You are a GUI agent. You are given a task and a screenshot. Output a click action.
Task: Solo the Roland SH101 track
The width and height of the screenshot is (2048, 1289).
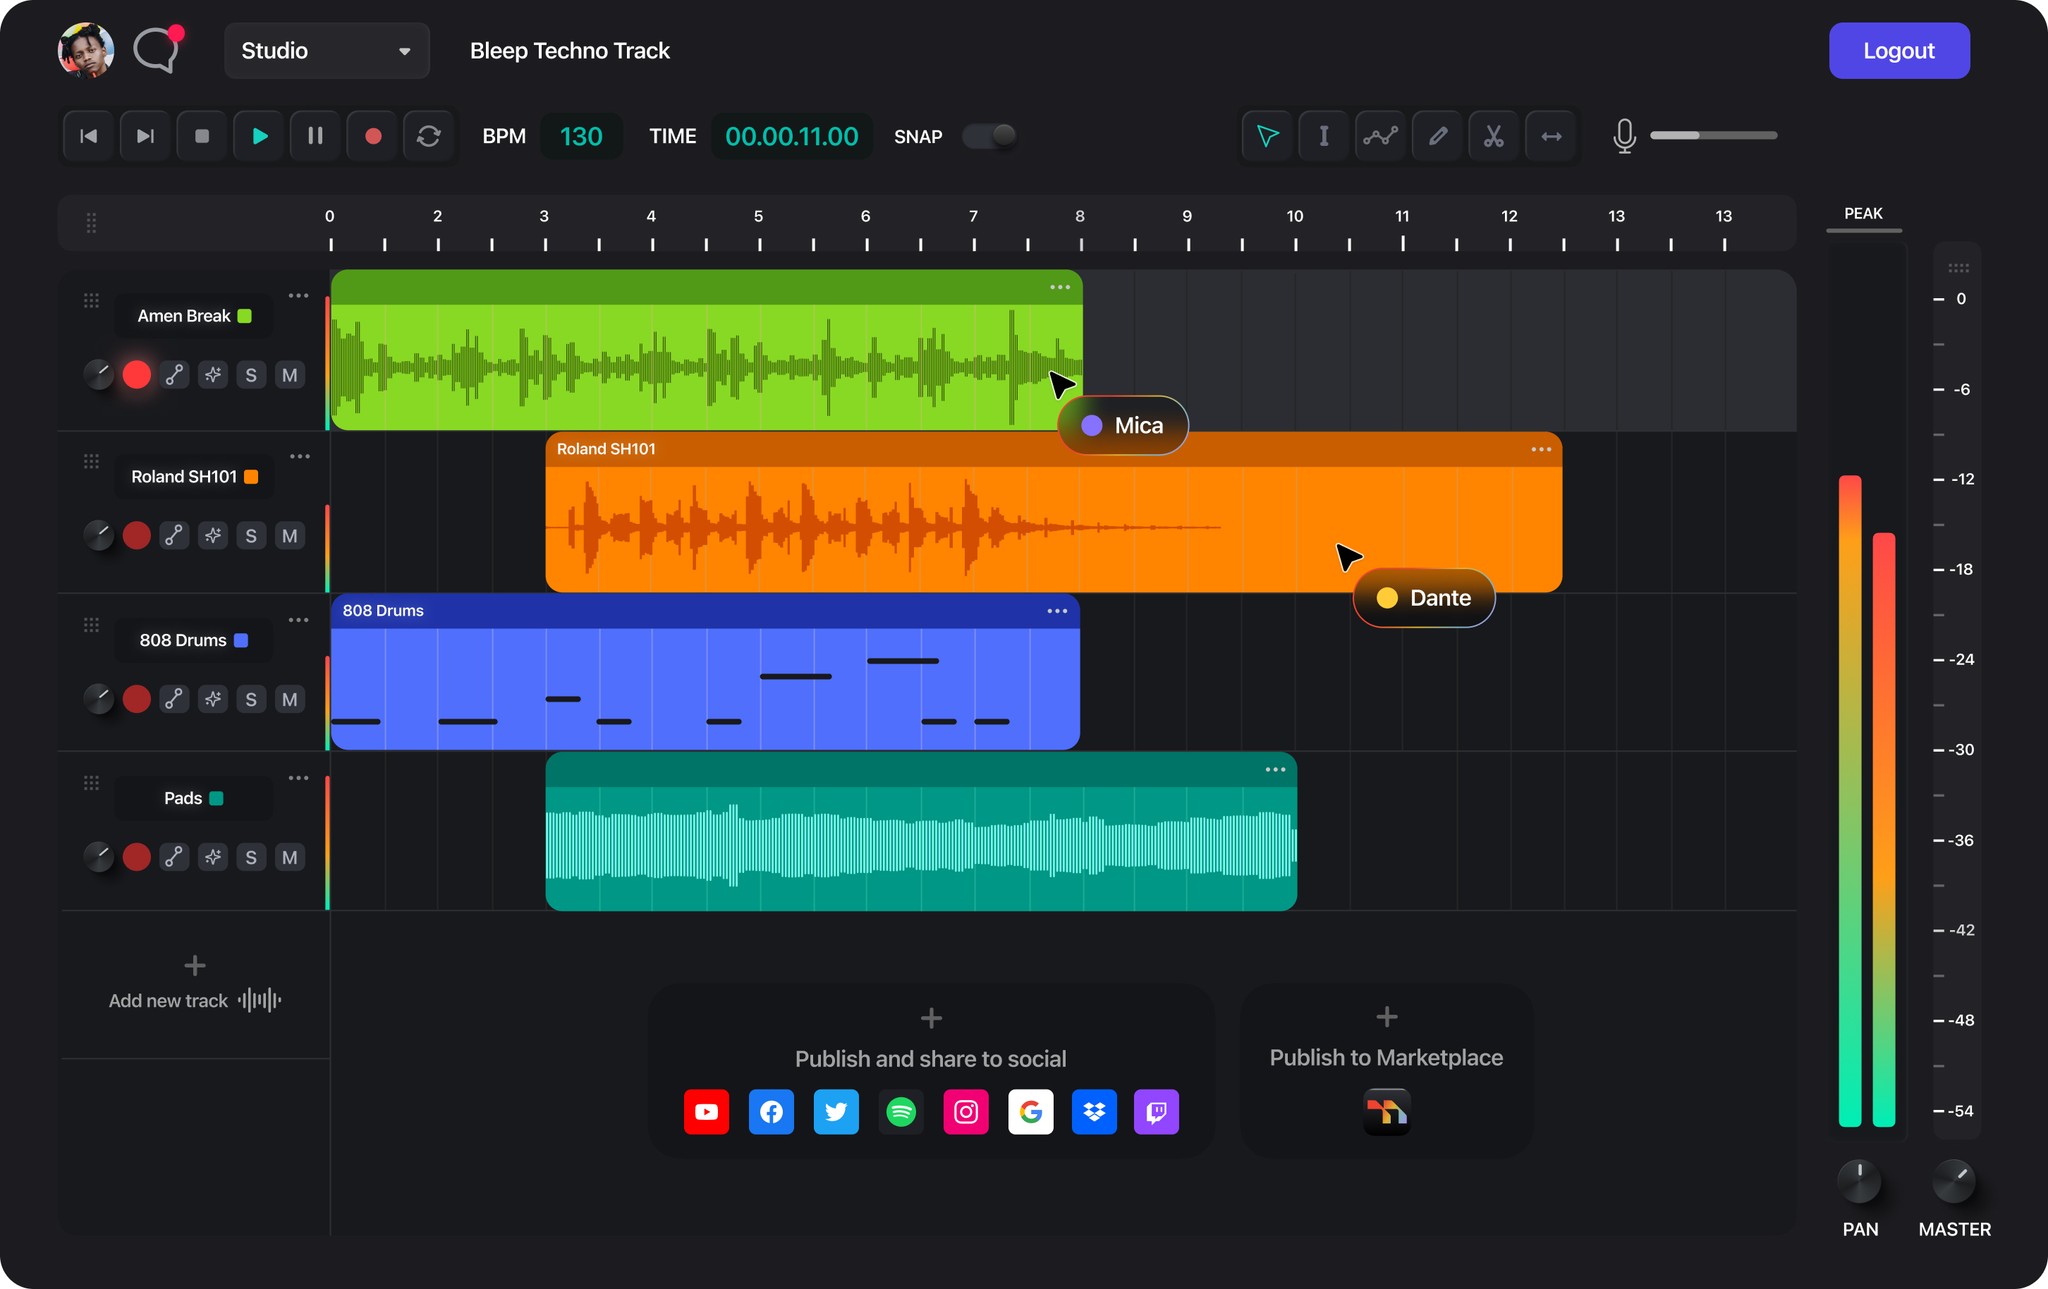point(251,536)
